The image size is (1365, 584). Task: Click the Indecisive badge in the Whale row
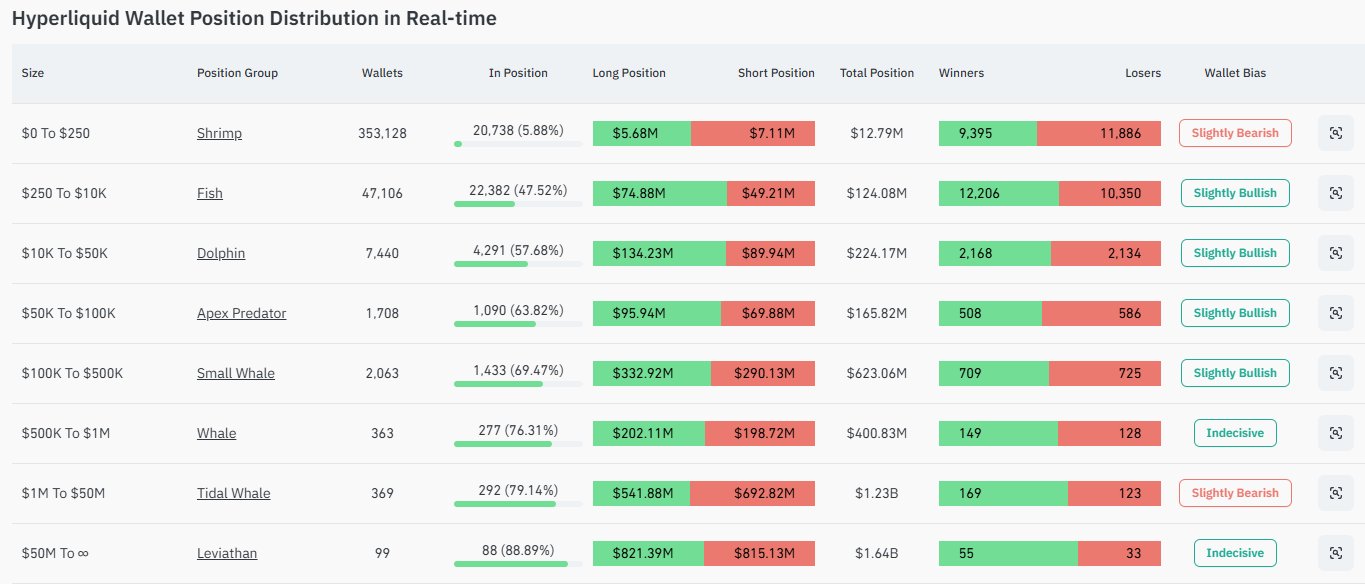pyautogui.click(x=1235, y=433)
